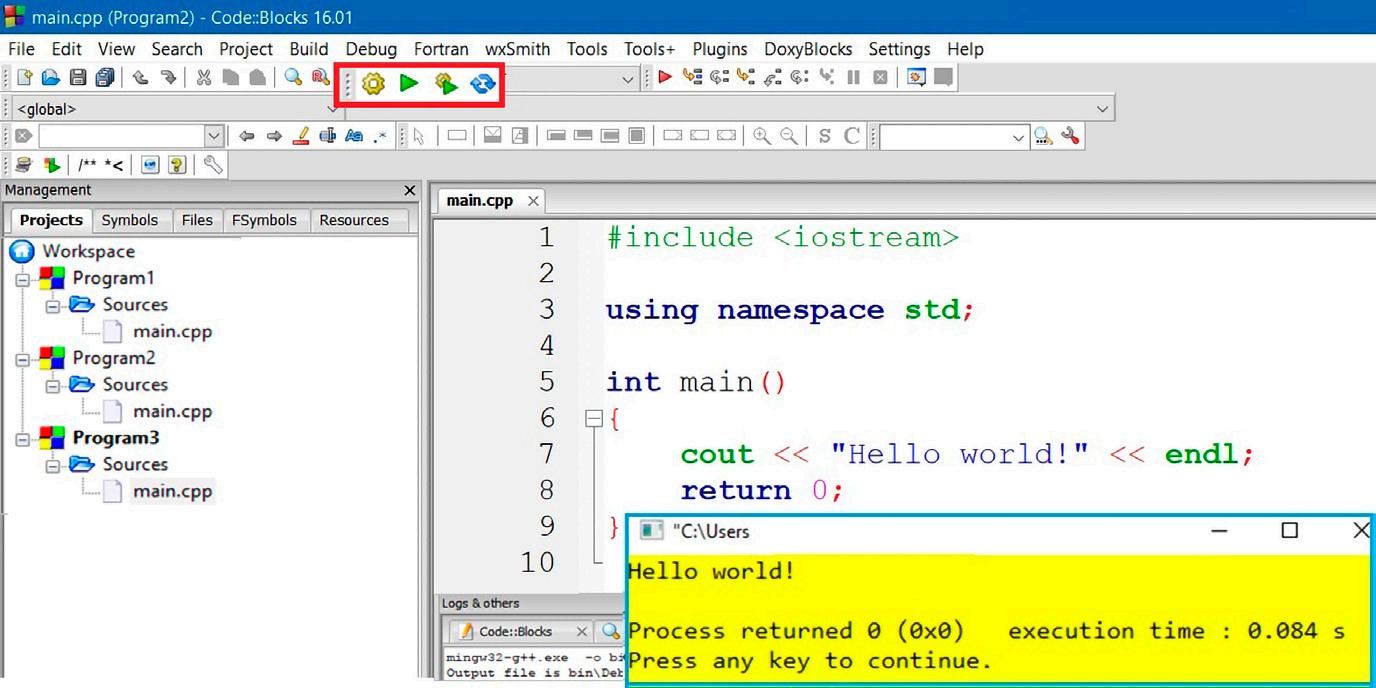Click the Replace icon in toolbar
The height and width of the screenshot is (688, 1376).
click(x=320, y=78)
